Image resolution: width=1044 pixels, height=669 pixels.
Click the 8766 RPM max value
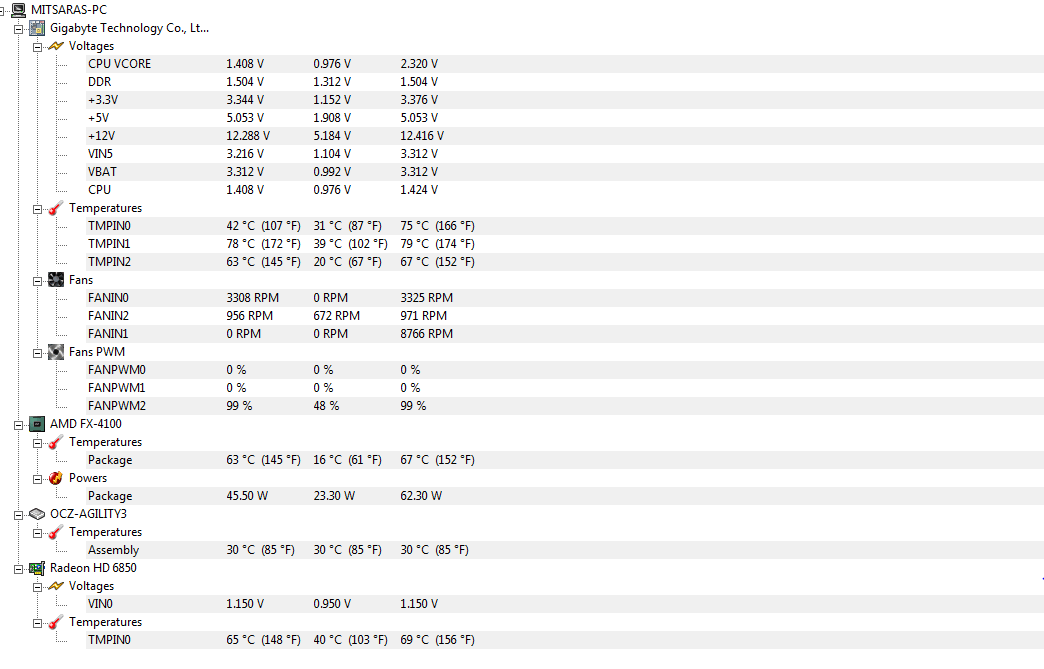(427, 334)
